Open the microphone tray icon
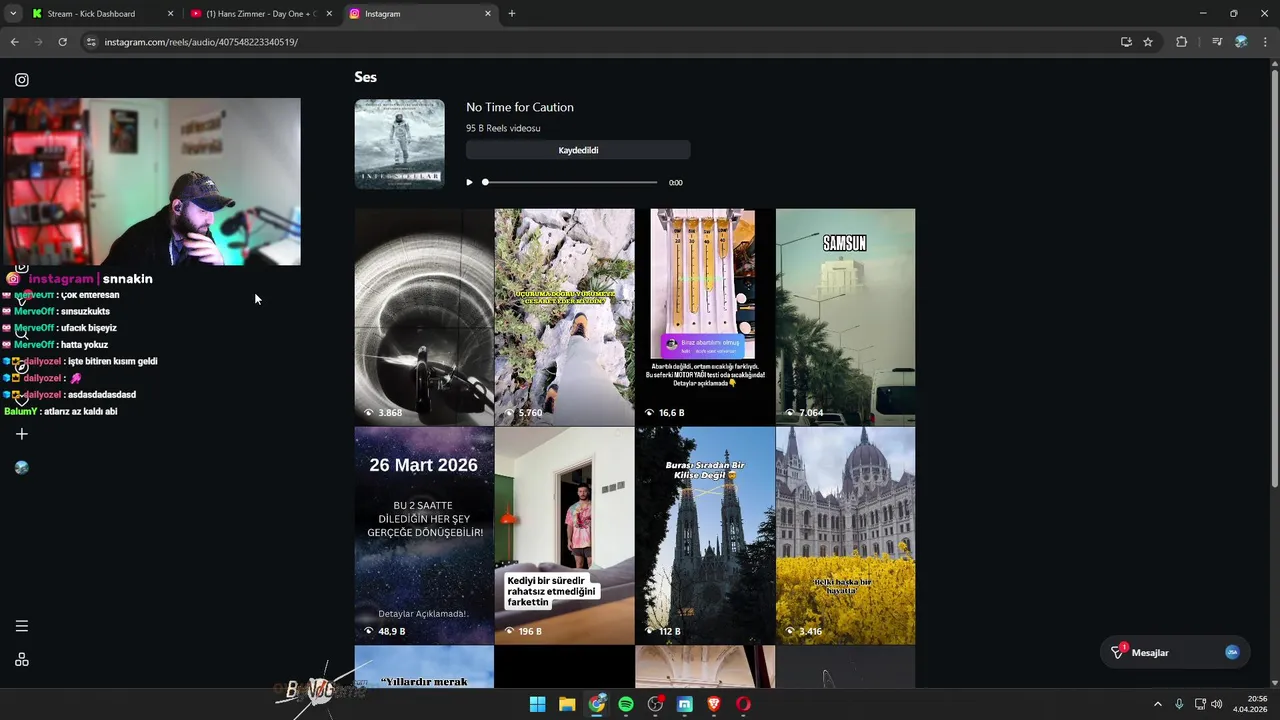 pyautogui.click(x=1180, y=704)
